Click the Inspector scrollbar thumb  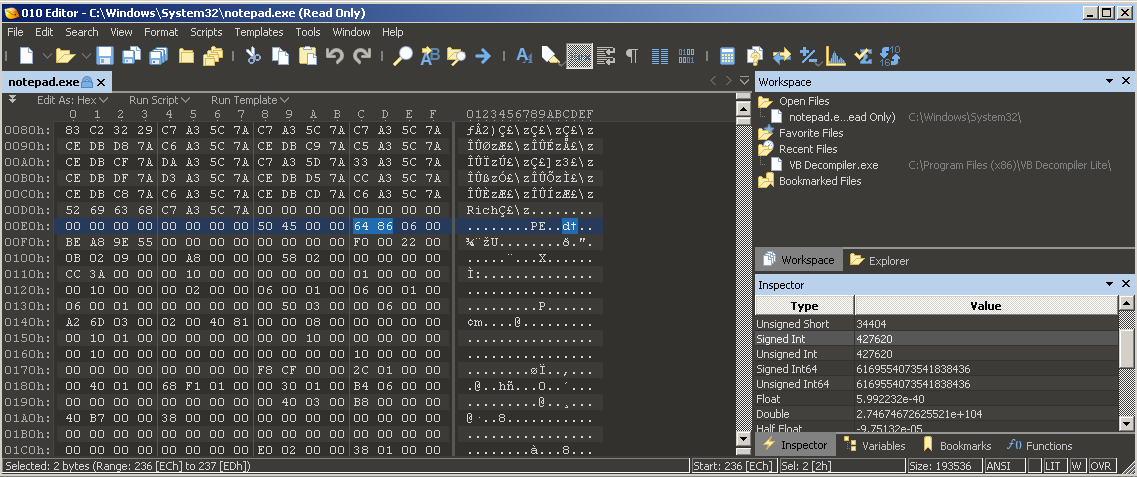[1125, 349]
